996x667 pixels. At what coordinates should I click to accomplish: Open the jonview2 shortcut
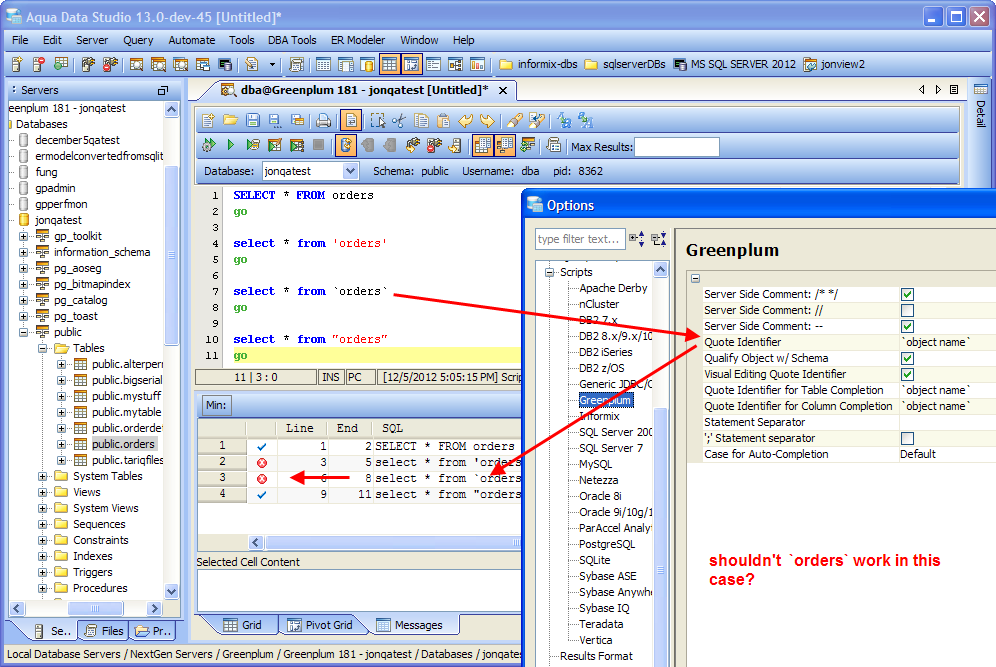click(x=835, y=64)
